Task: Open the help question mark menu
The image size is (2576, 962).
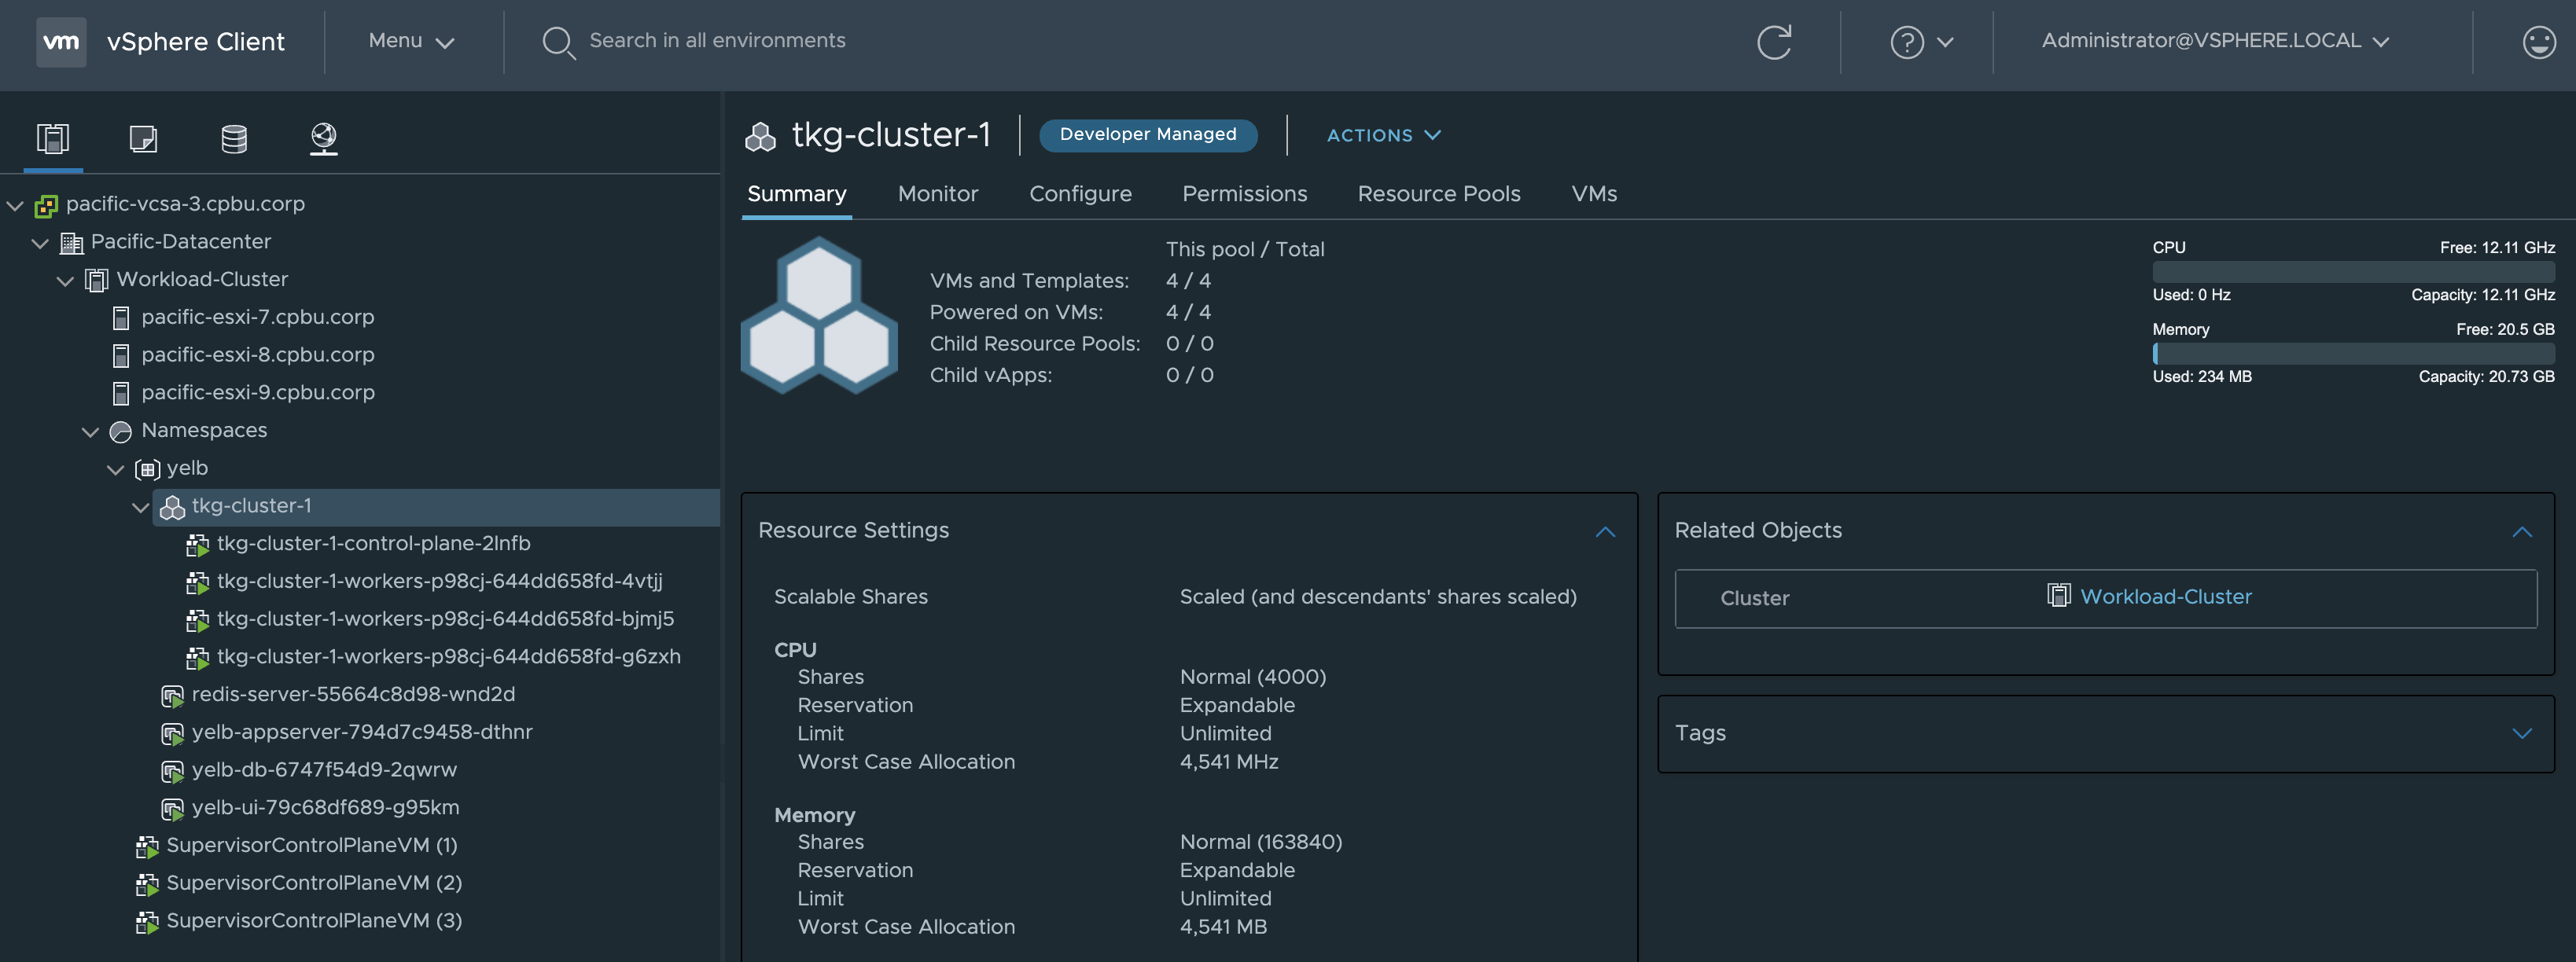Action: pyautogui.click(x=1920, y=42)
